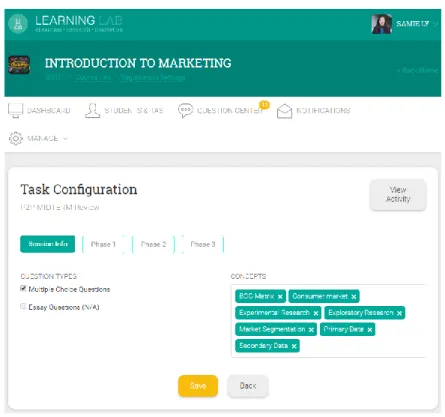The height and width of the screenshot is (417, 445).
Task: Click the Dashboard monitor icon
Action: 15,110
